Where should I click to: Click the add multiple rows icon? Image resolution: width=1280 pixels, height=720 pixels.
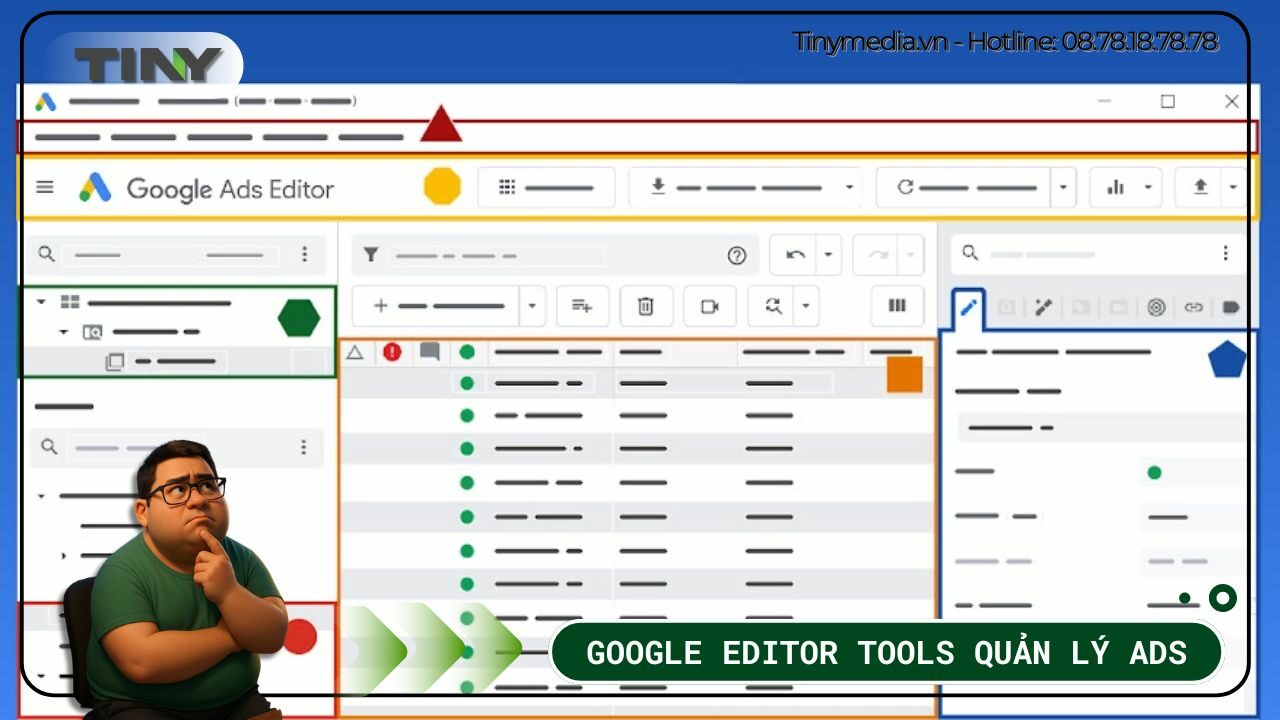tap(581, 306)
